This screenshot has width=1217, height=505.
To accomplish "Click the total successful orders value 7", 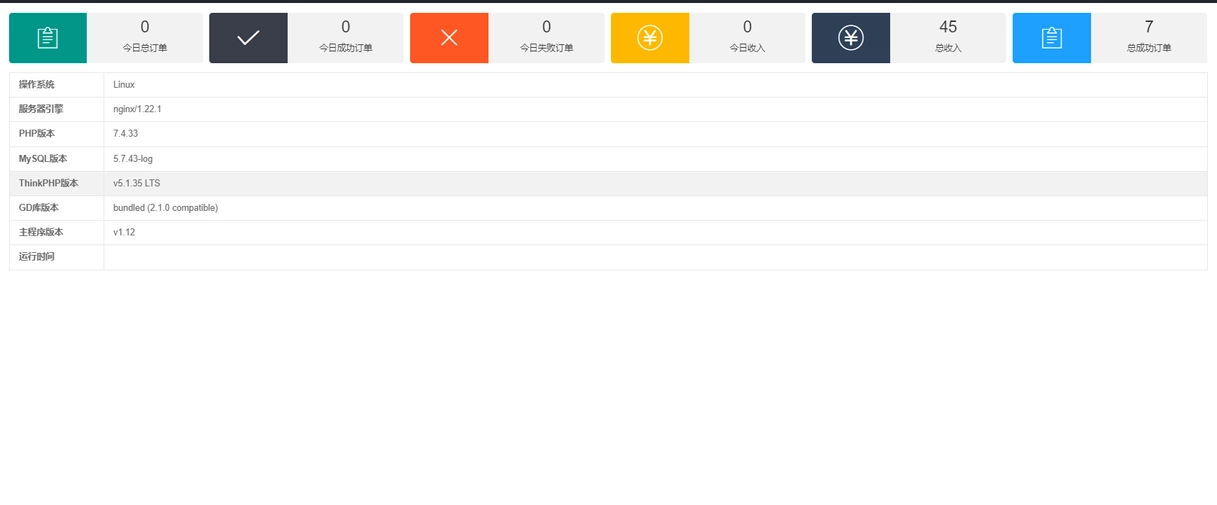I will [1149, 27].
